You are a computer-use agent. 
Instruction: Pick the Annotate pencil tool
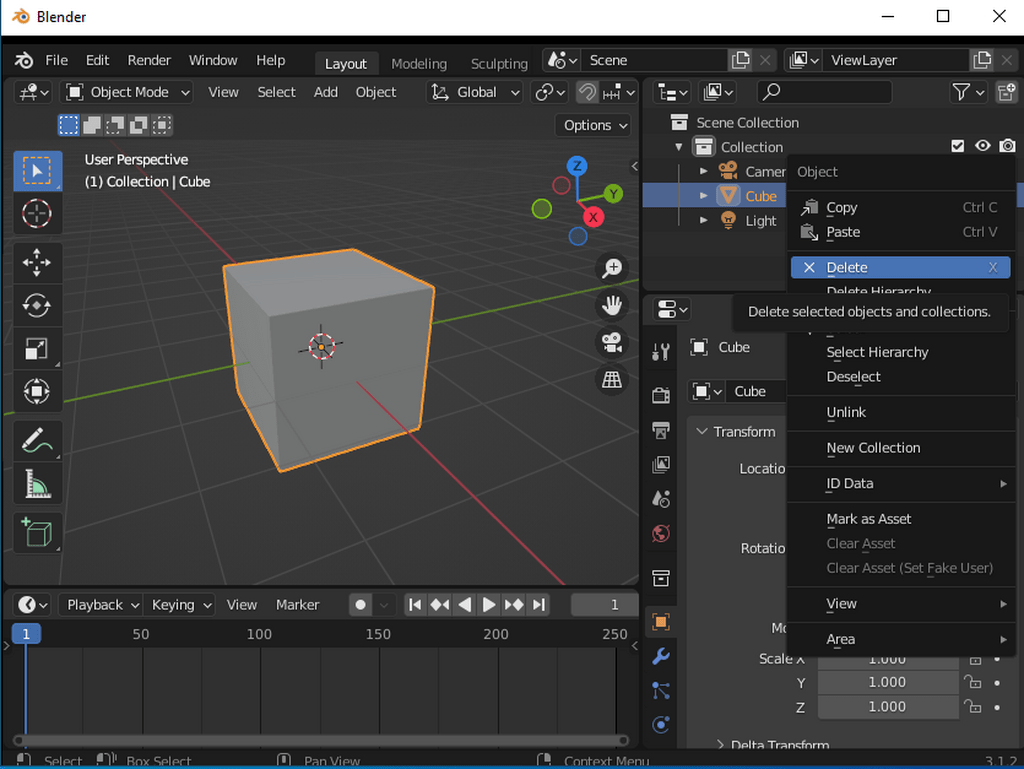tap(37, 440)
